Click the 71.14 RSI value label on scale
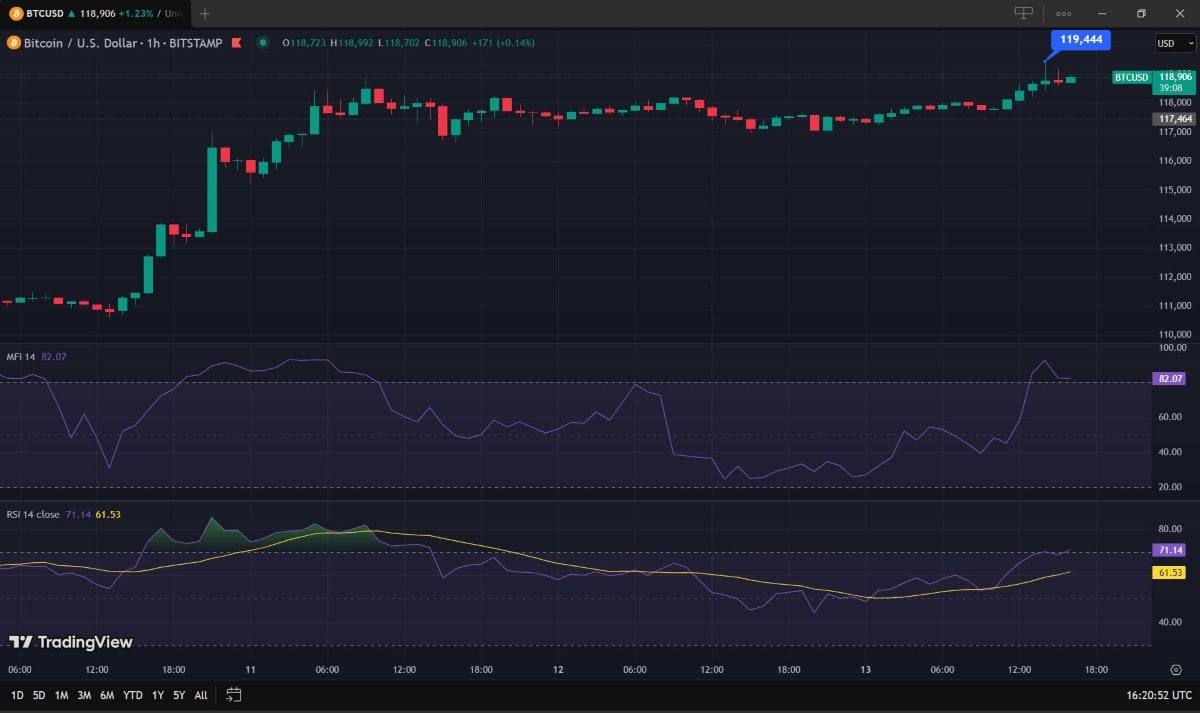The width and height of the screenshot is (1200, 713). (x=1170, y=550)
